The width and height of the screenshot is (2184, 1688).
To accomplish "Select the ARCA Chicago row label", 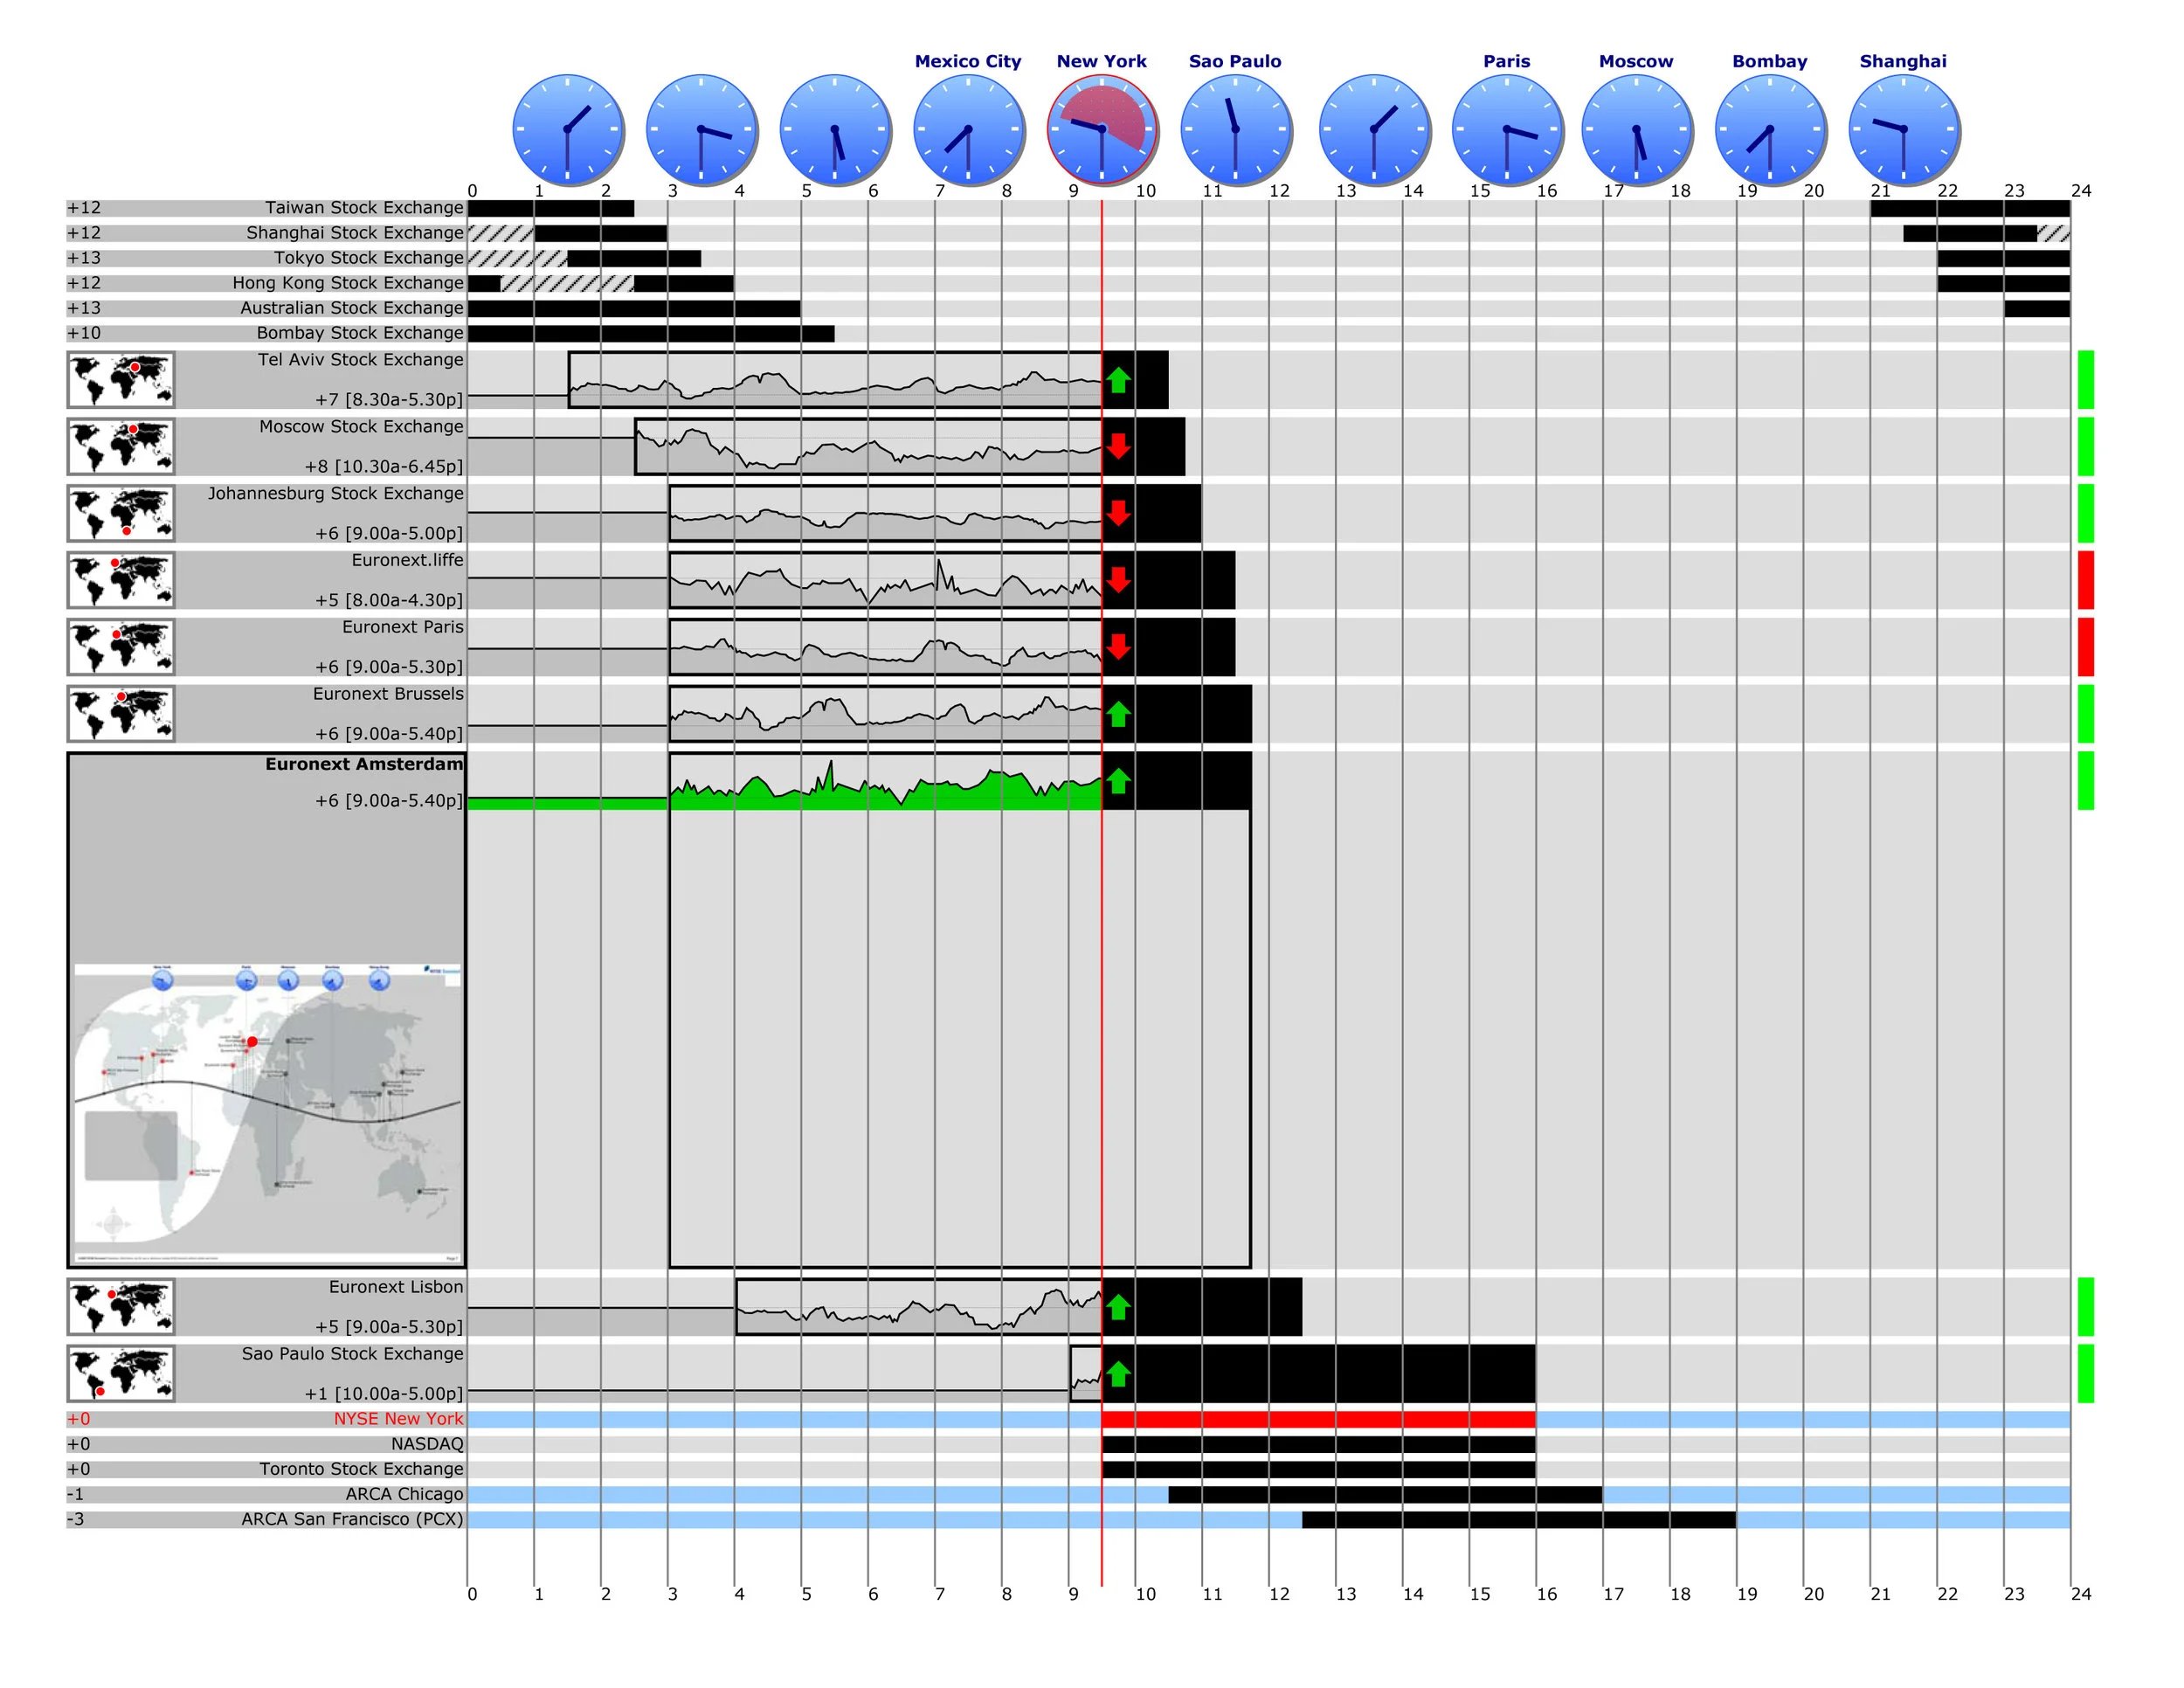I will click(x=405, y=1494).
